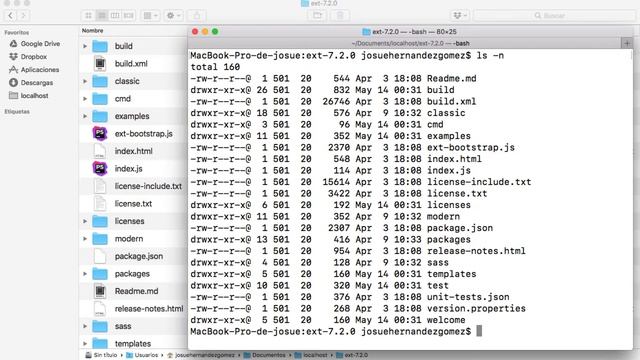Click Sin título in Finder path bar
Image resolution: width=640 pixels, height=360 pixels.
[101, 355]
